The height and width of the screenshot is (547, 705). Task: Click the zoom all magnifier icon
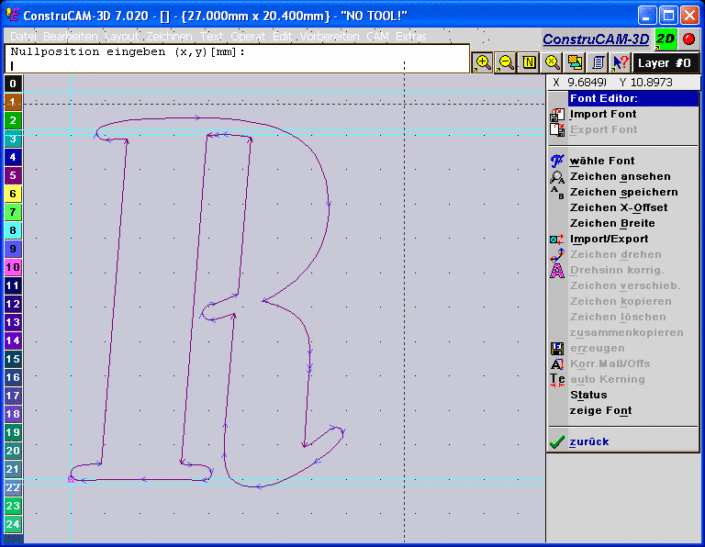pos(552,62)
